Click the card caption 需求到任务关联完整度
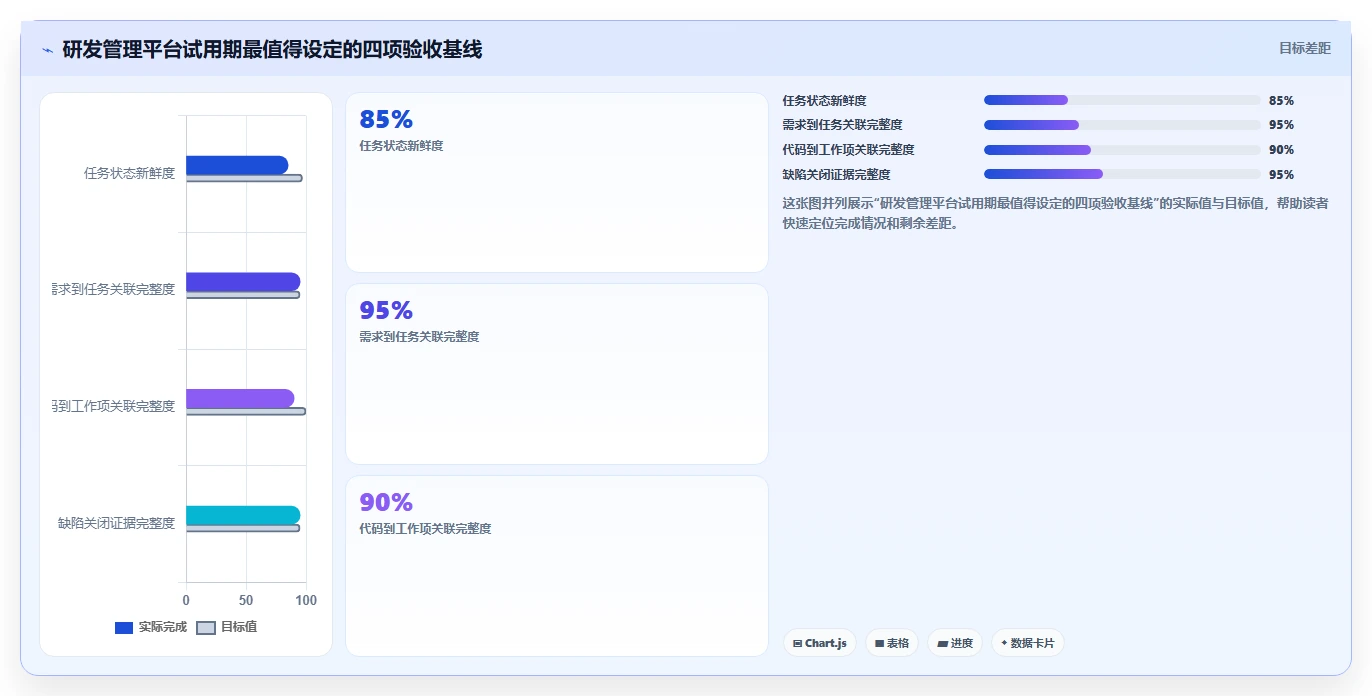1372x696 pixels. pyautogui.click(x=419, y=337)
